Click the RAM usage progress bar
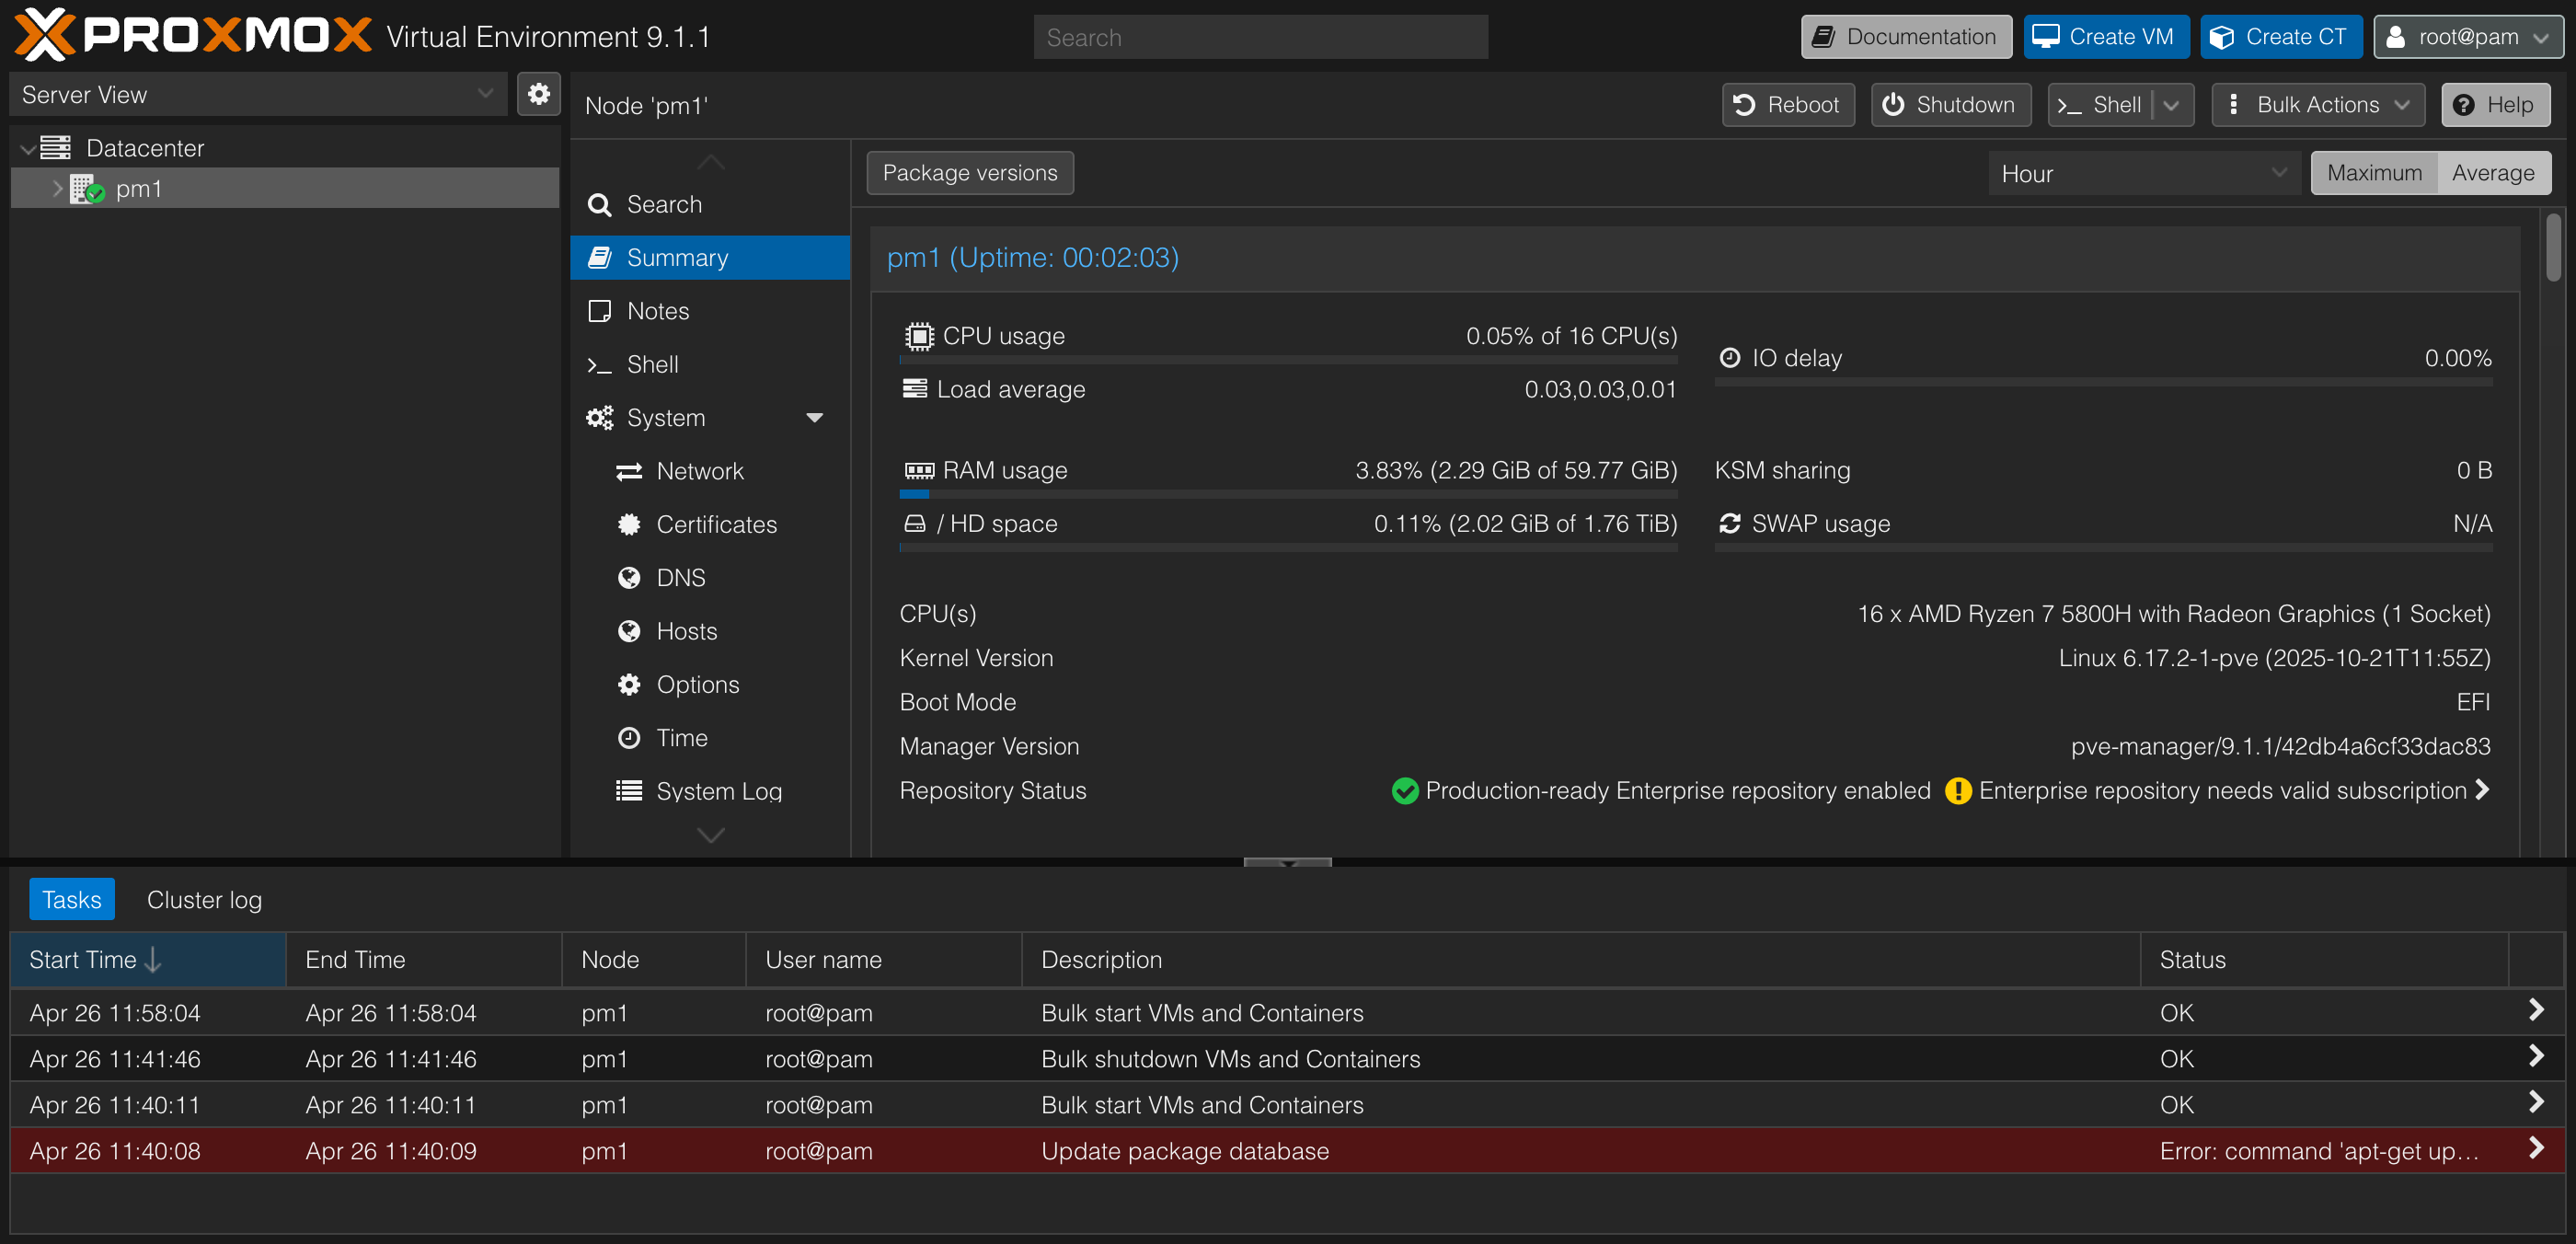Screen dimensions: 2576x1244 1288,494
